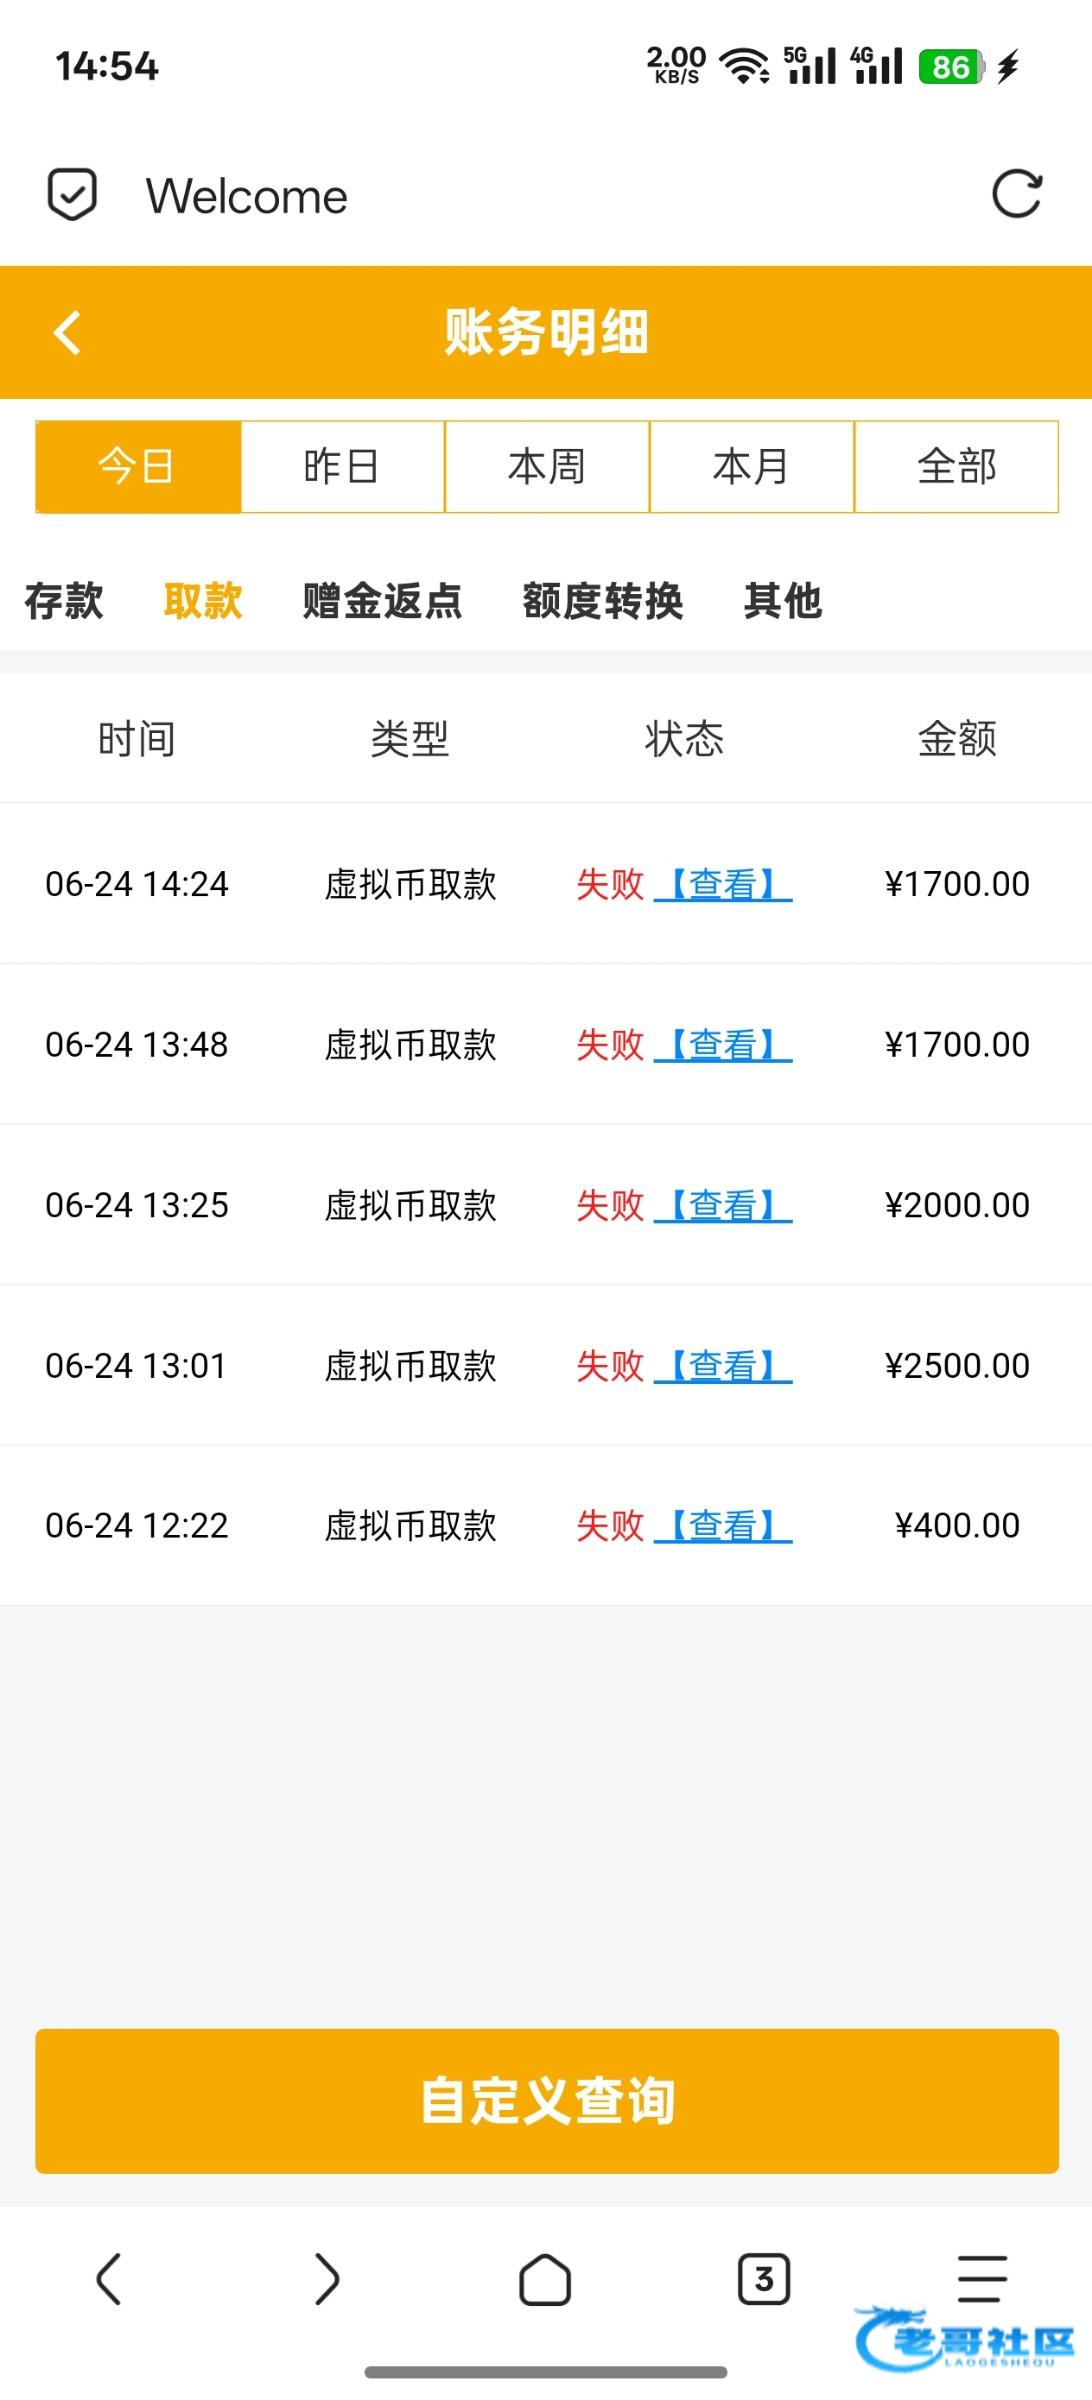Tap the browser back navigation arrow

[108, 2279]
